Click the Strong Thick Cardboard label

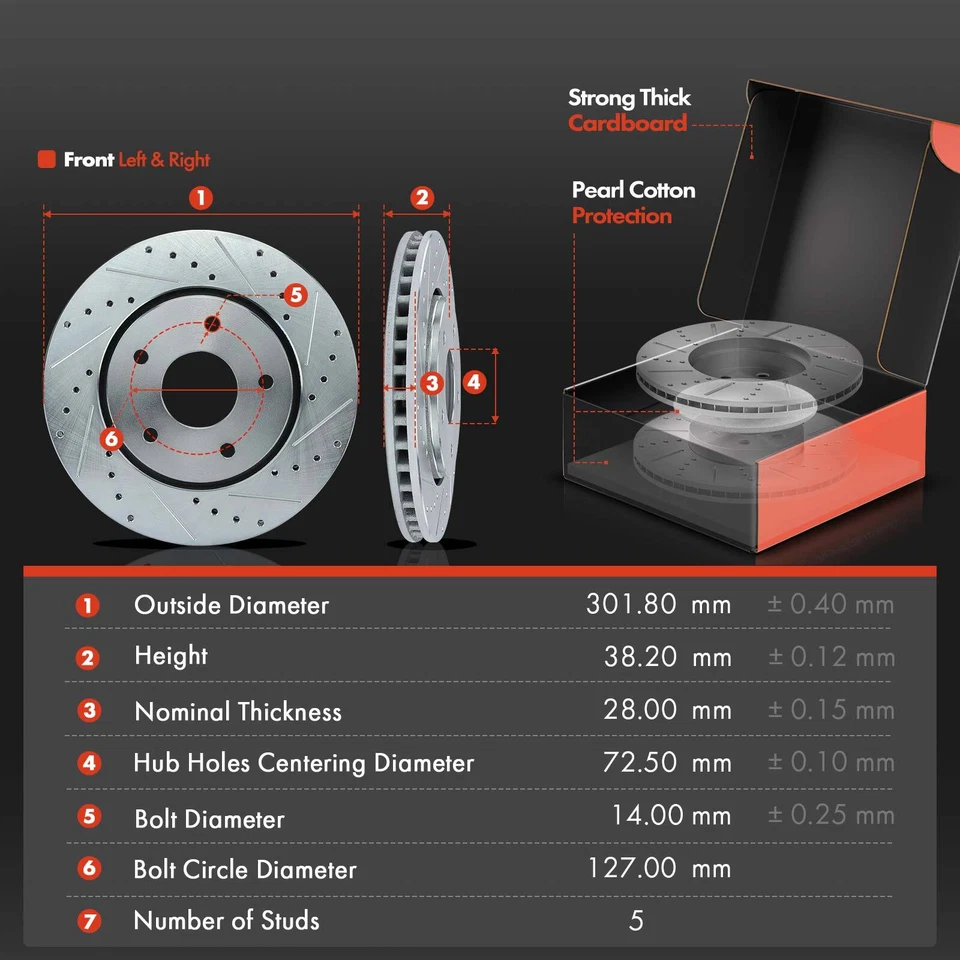coord(629,110)
